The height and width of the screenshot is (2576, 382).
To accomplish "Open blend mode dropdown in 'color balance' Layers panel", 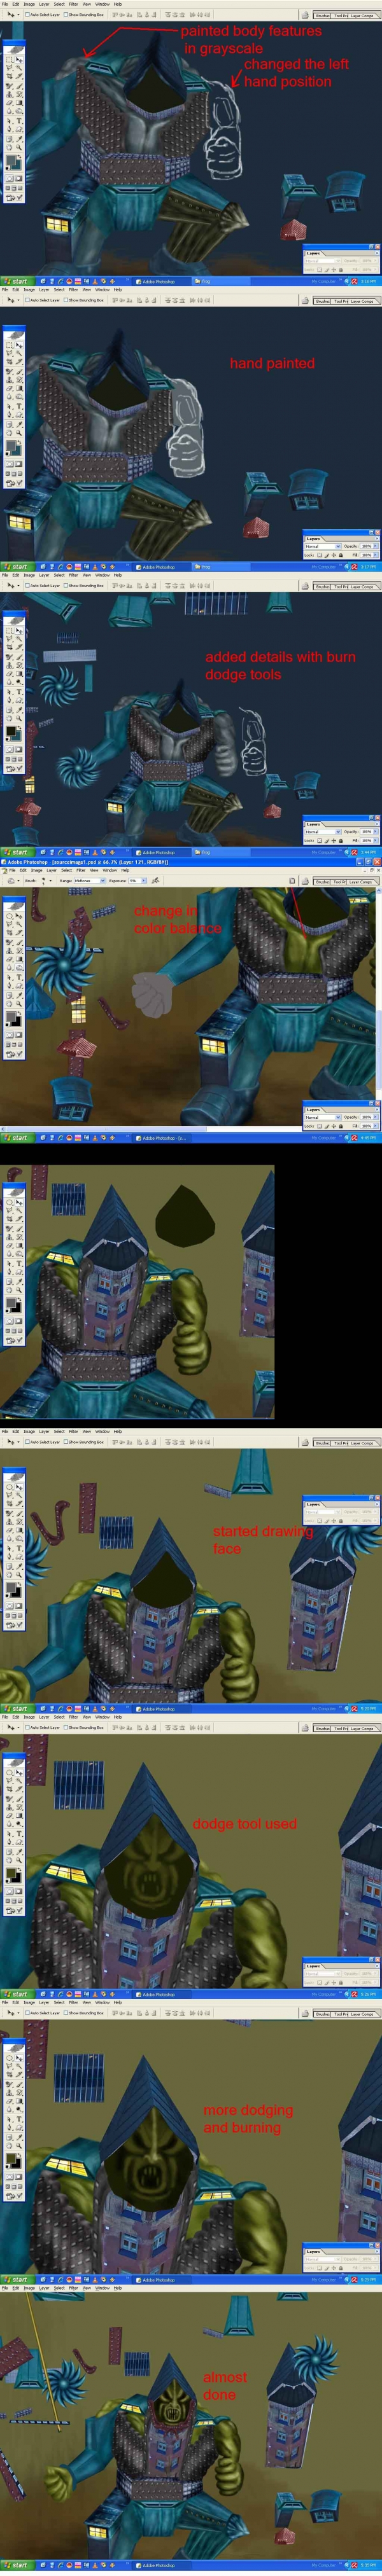I will [323, 1117].
